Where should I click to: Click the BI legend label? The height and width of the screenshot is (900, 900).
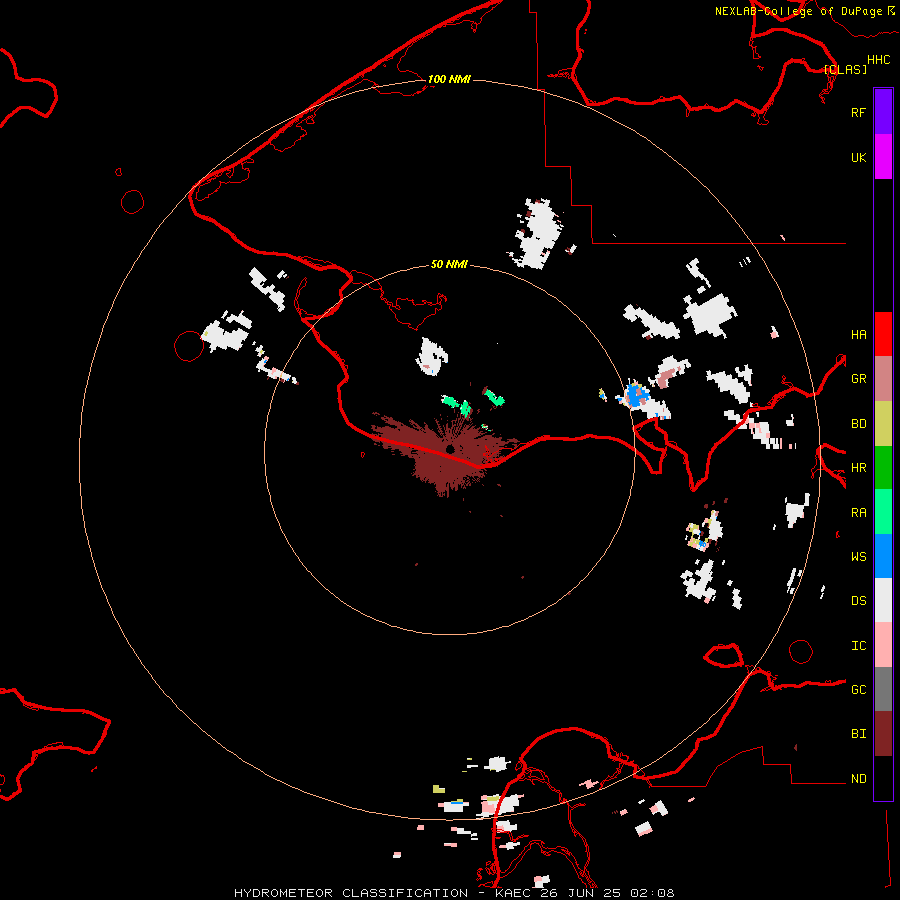click(858, 734)
